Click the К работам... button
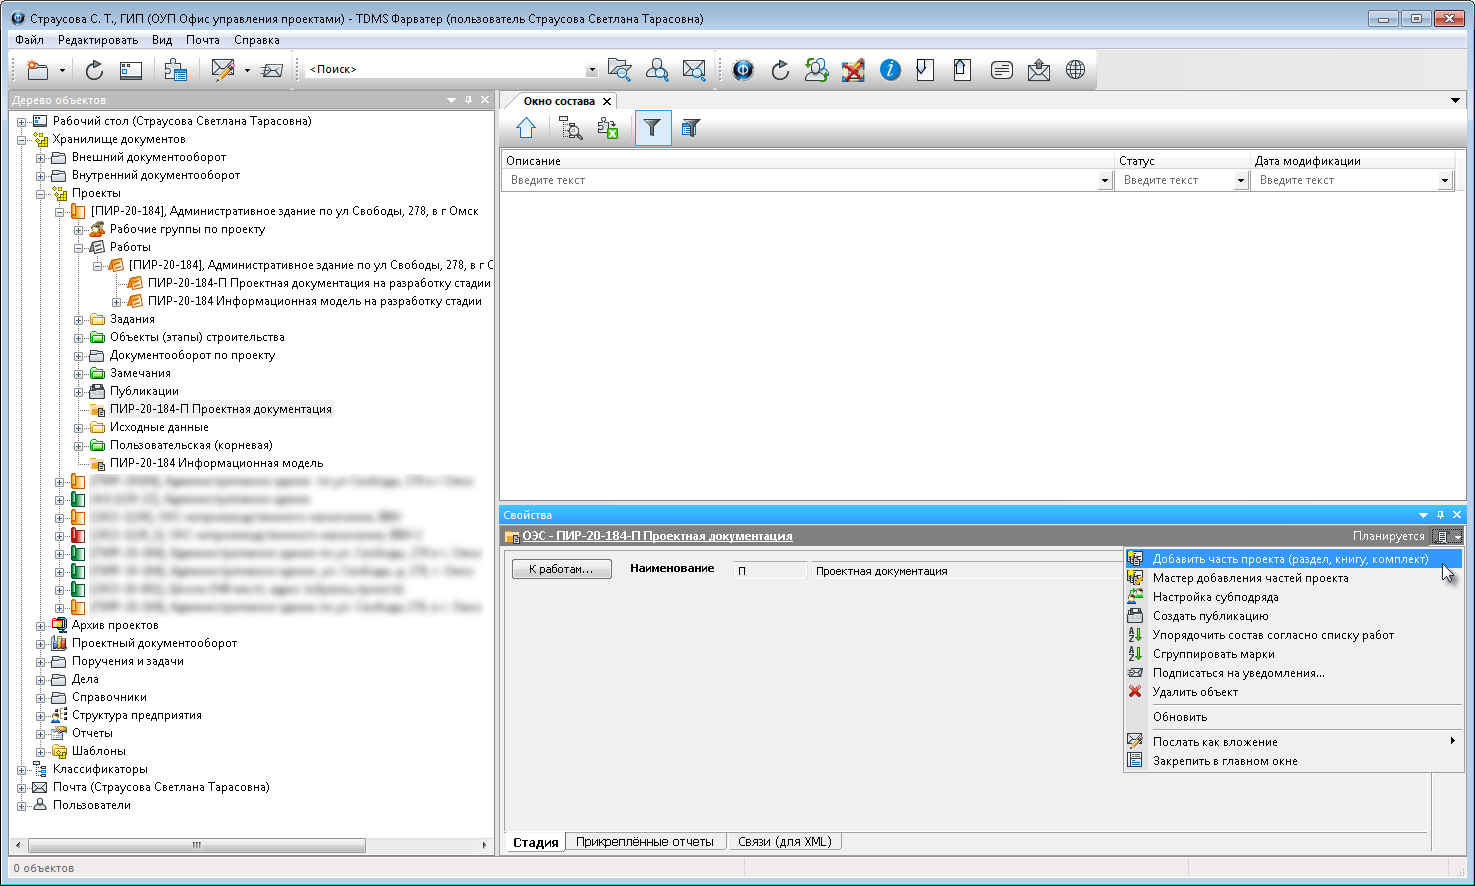 tap(561, 569)
